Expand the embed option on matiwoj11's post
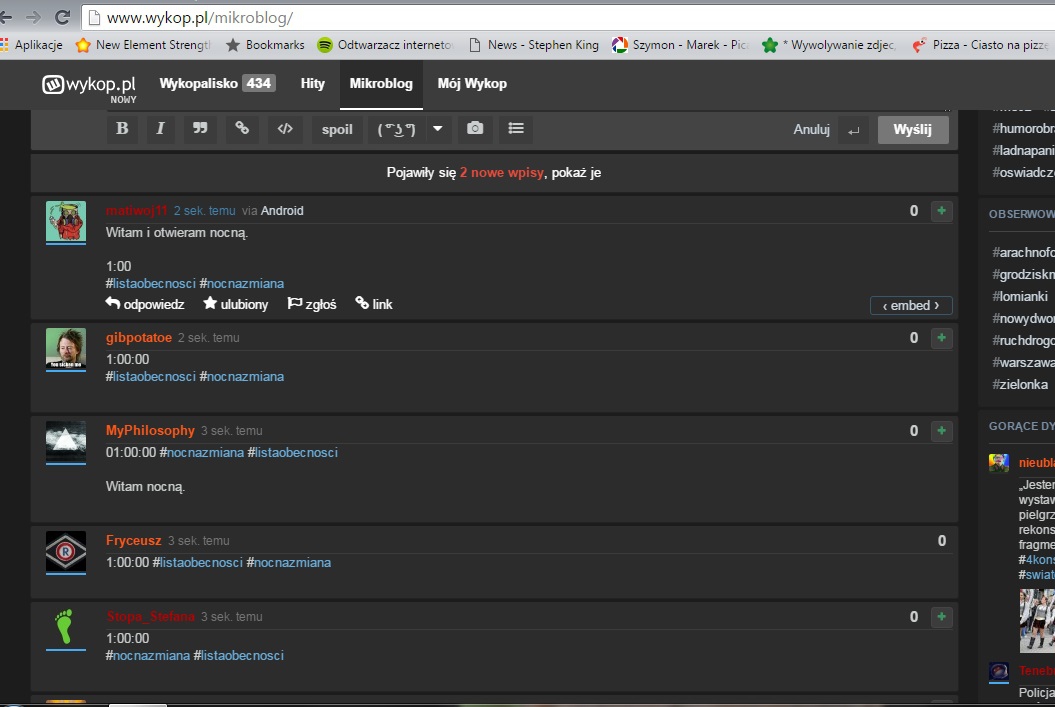Screen dimensions: 1055x707 pos(910,305)
